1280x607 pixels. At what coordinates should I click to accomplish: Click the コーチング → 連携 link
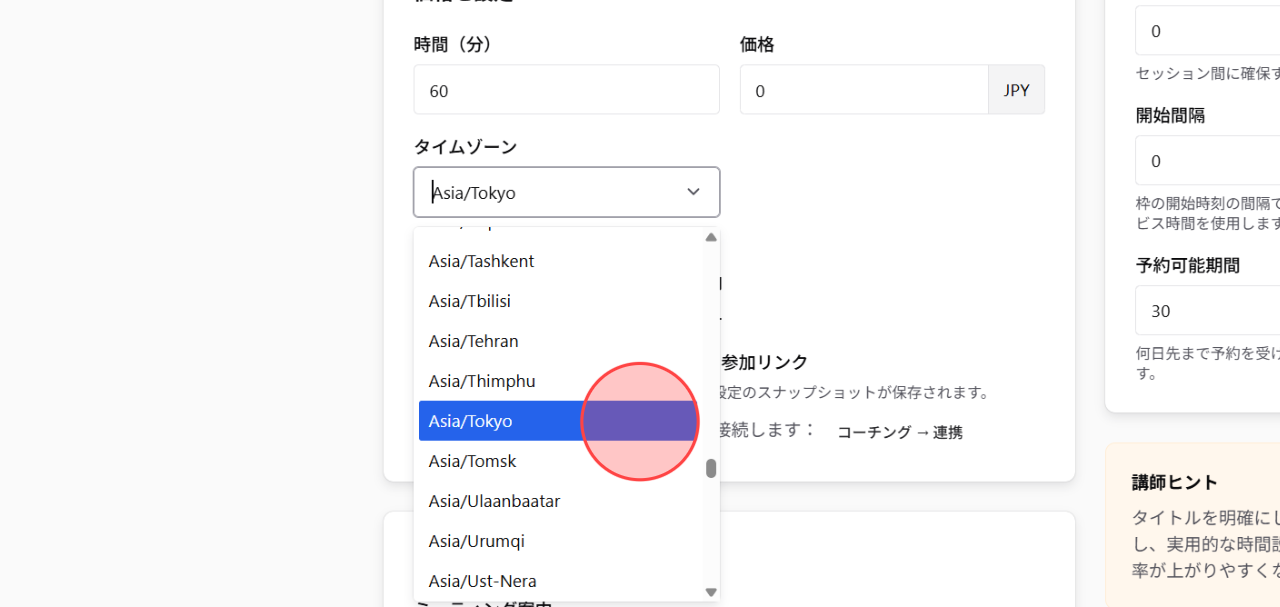point(900,433)
